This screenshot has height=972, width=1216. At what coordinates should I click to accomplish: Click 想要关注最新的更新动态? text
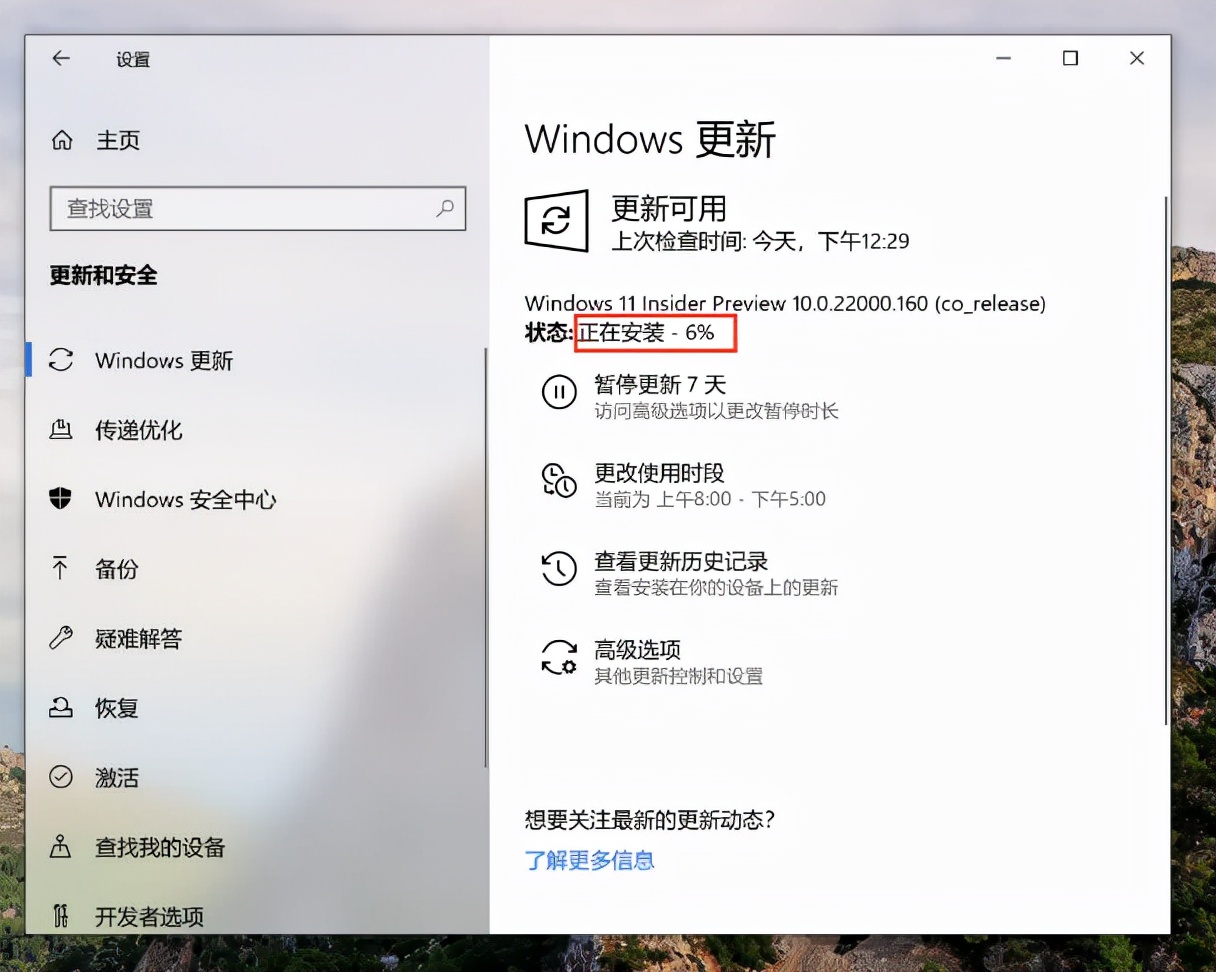(x=650, y=820)
